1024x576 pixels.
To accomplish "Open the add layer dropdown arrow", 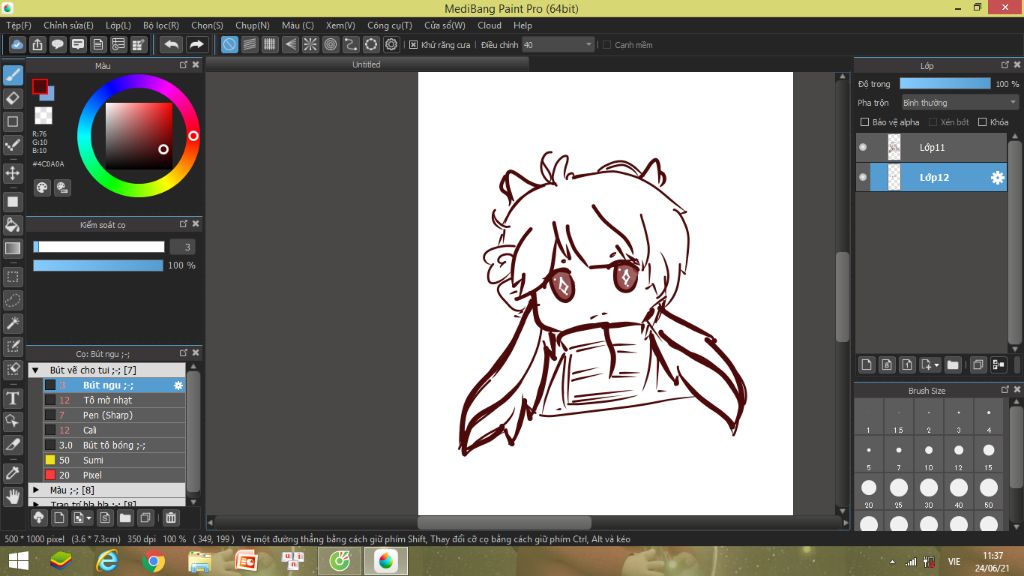I will pos(936,365).
